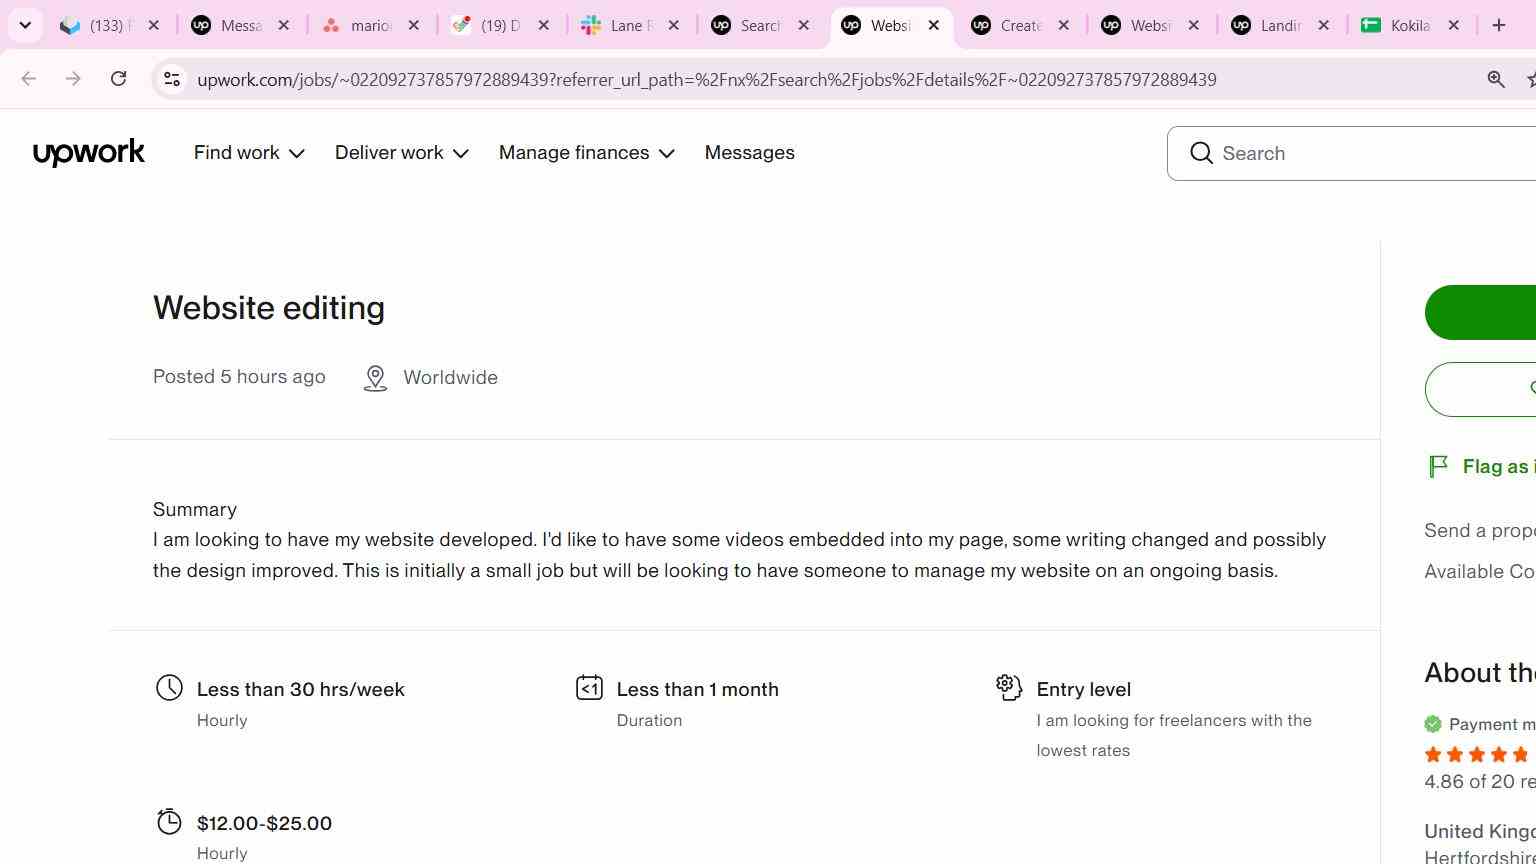Click the search magnifier icon
The height and width of the screenshot is (864, 1536).
click(x=1201, y=153)
